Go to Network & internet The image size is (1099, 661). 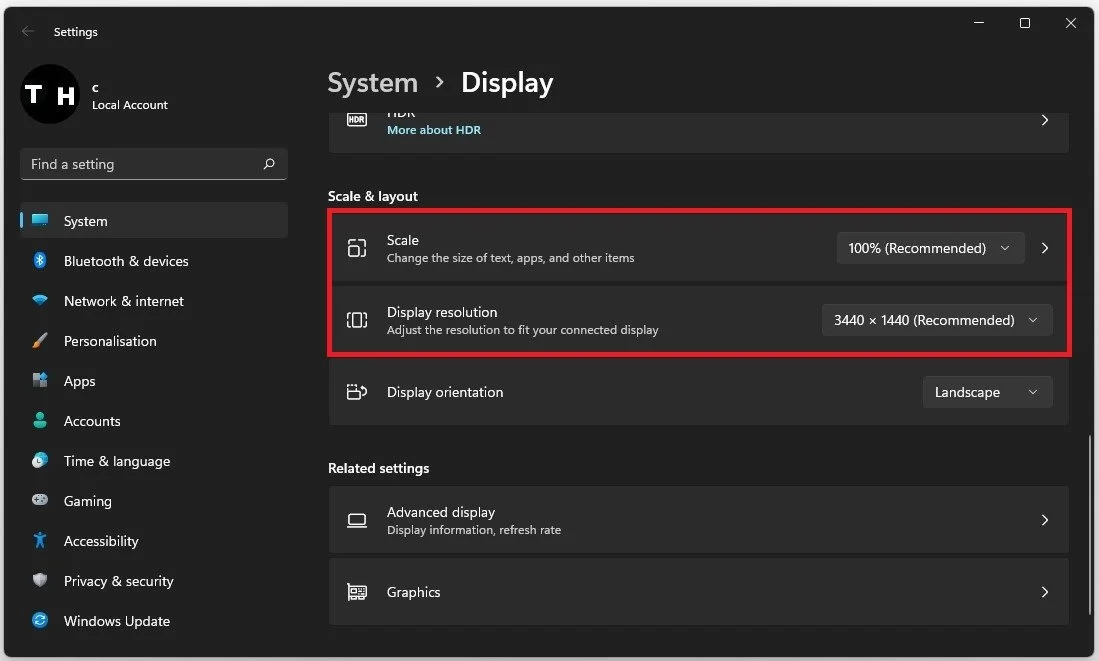pos(153,301)
